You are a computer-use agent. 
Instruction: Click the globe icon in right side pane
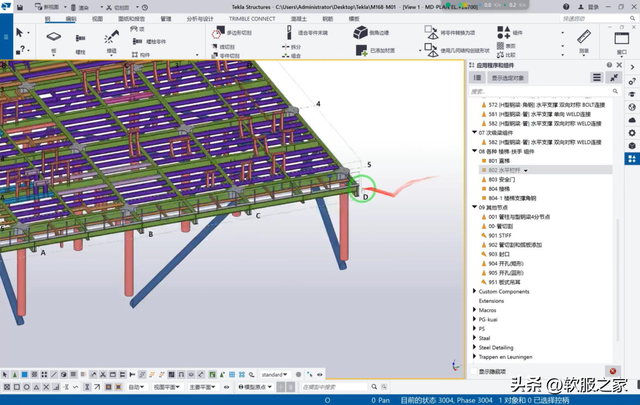(x=632, y=107)
